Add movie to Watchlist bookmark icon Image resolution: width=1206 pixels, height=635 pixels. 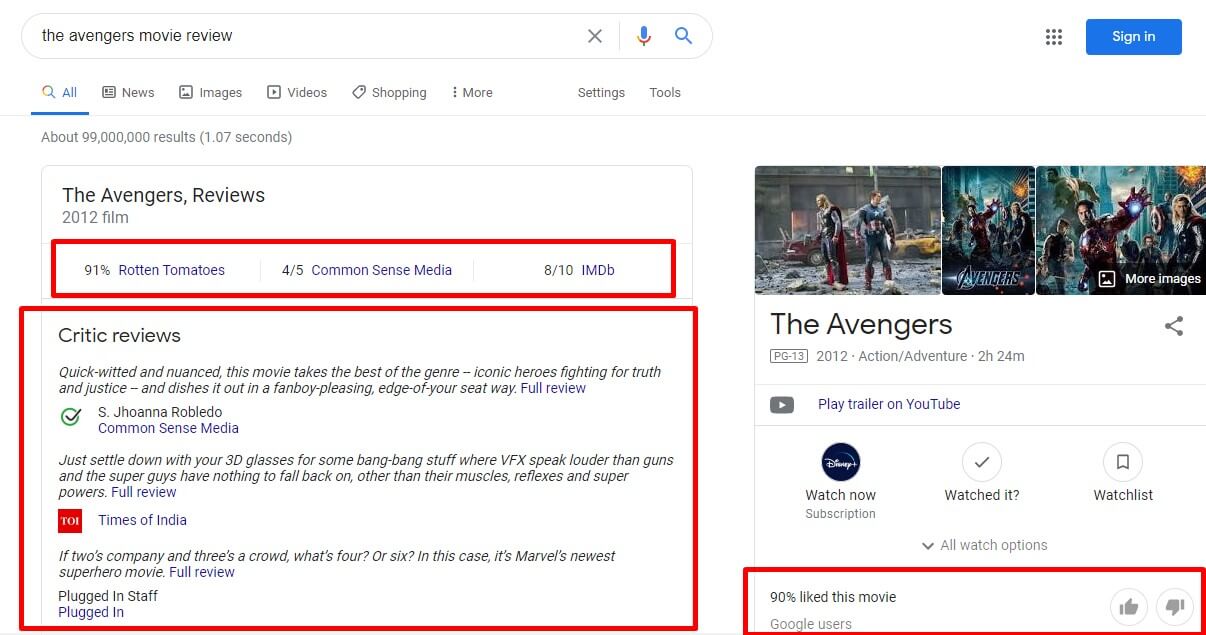(1122, 462)
